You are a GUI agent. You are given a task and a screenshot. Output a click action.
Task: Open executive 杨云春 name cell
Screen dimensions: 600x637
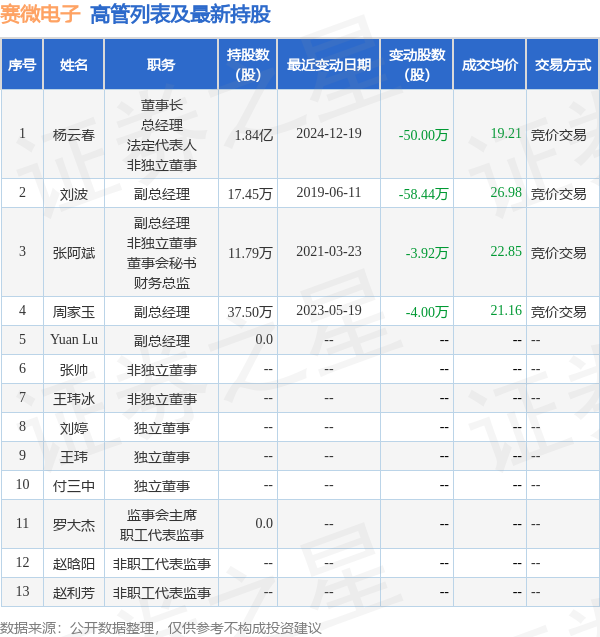pyautogui.click(x=74, y=135)
